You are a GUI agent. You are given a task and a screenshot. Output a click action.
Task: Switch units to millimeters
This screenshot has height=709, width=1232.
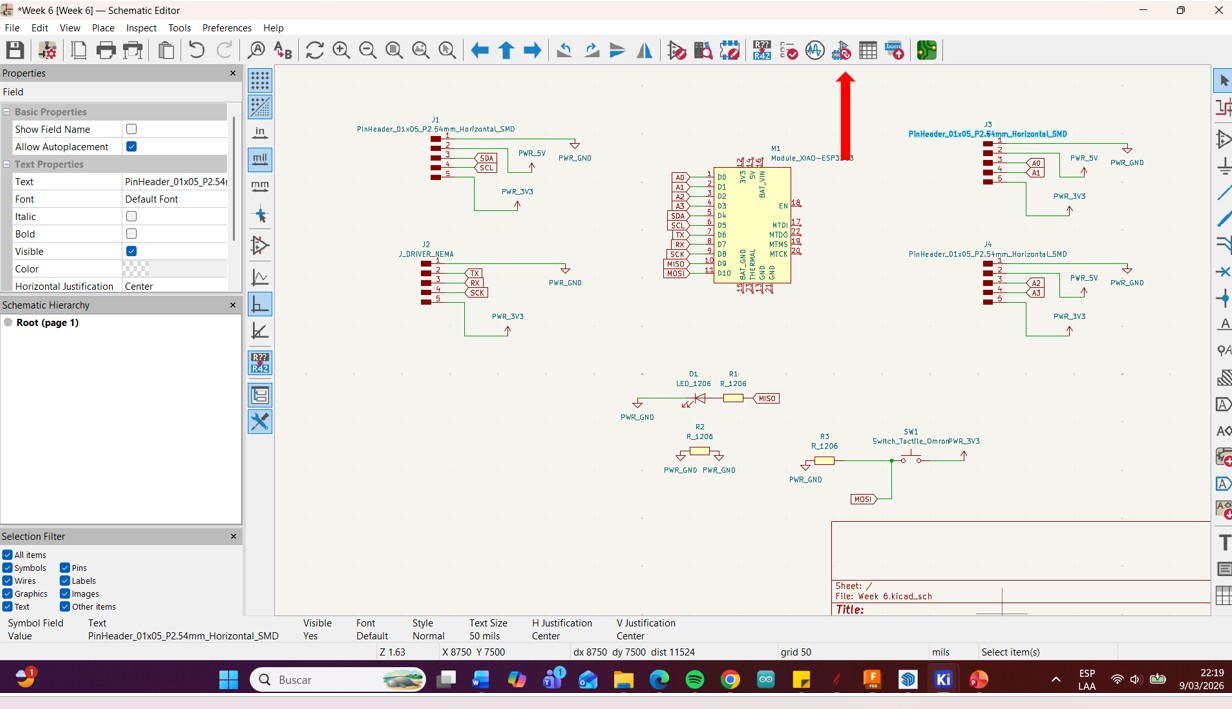point(260,185)
